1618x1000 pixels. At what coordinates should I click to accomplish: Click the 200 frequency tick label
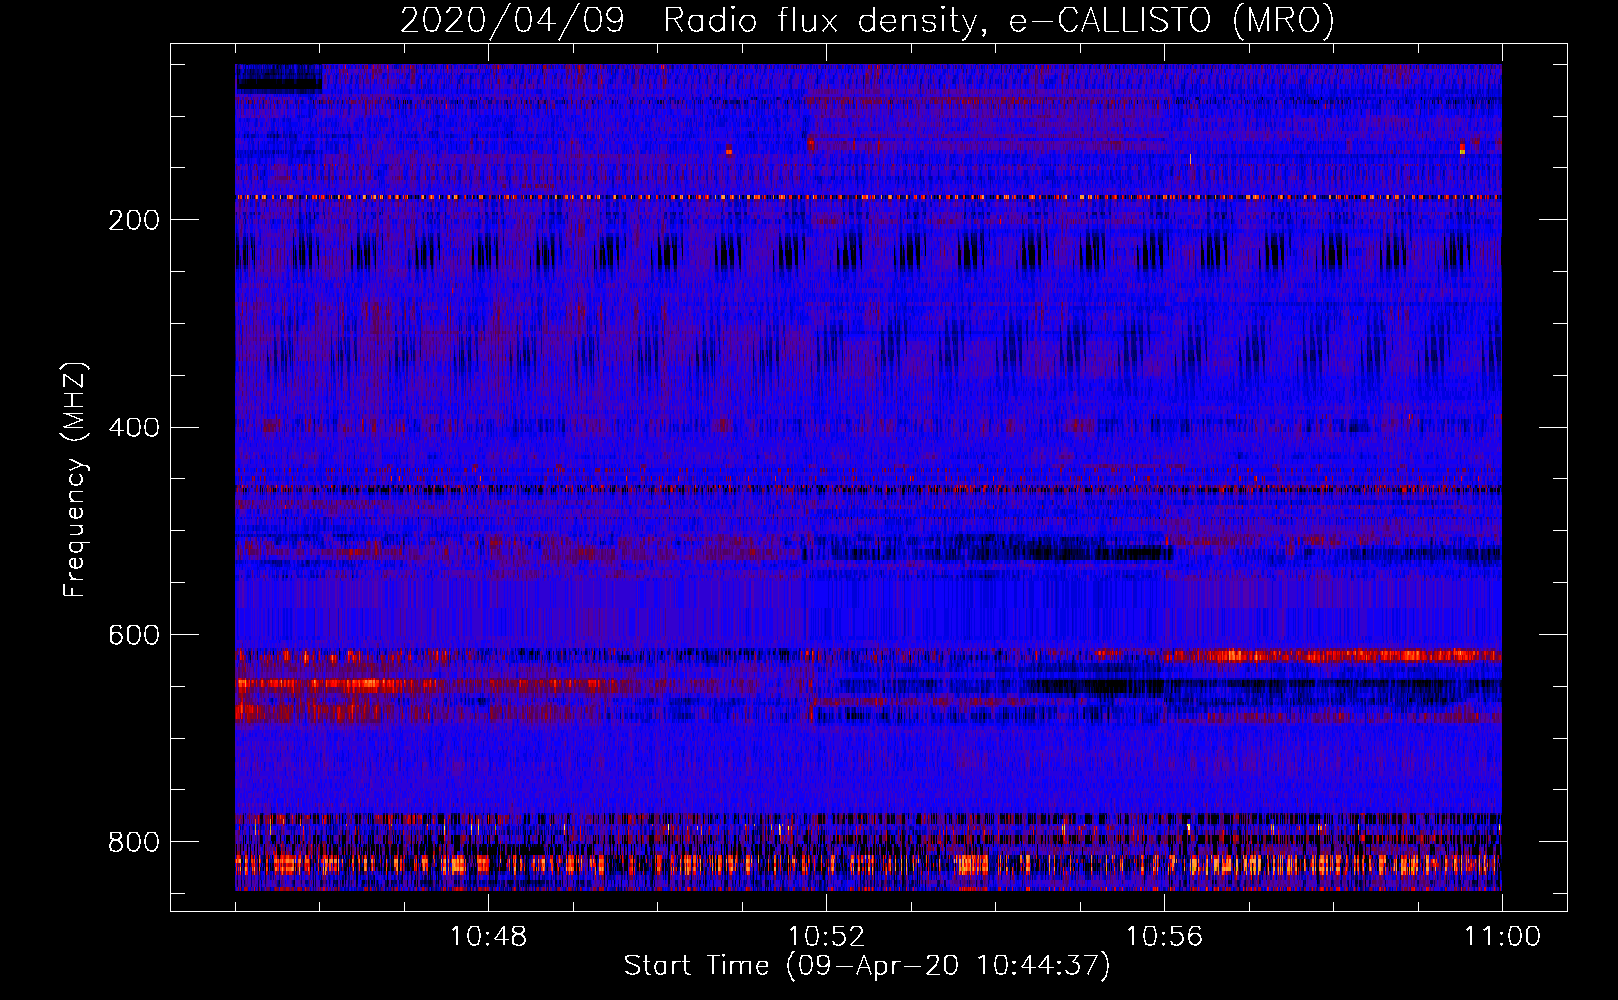[134, 220]
